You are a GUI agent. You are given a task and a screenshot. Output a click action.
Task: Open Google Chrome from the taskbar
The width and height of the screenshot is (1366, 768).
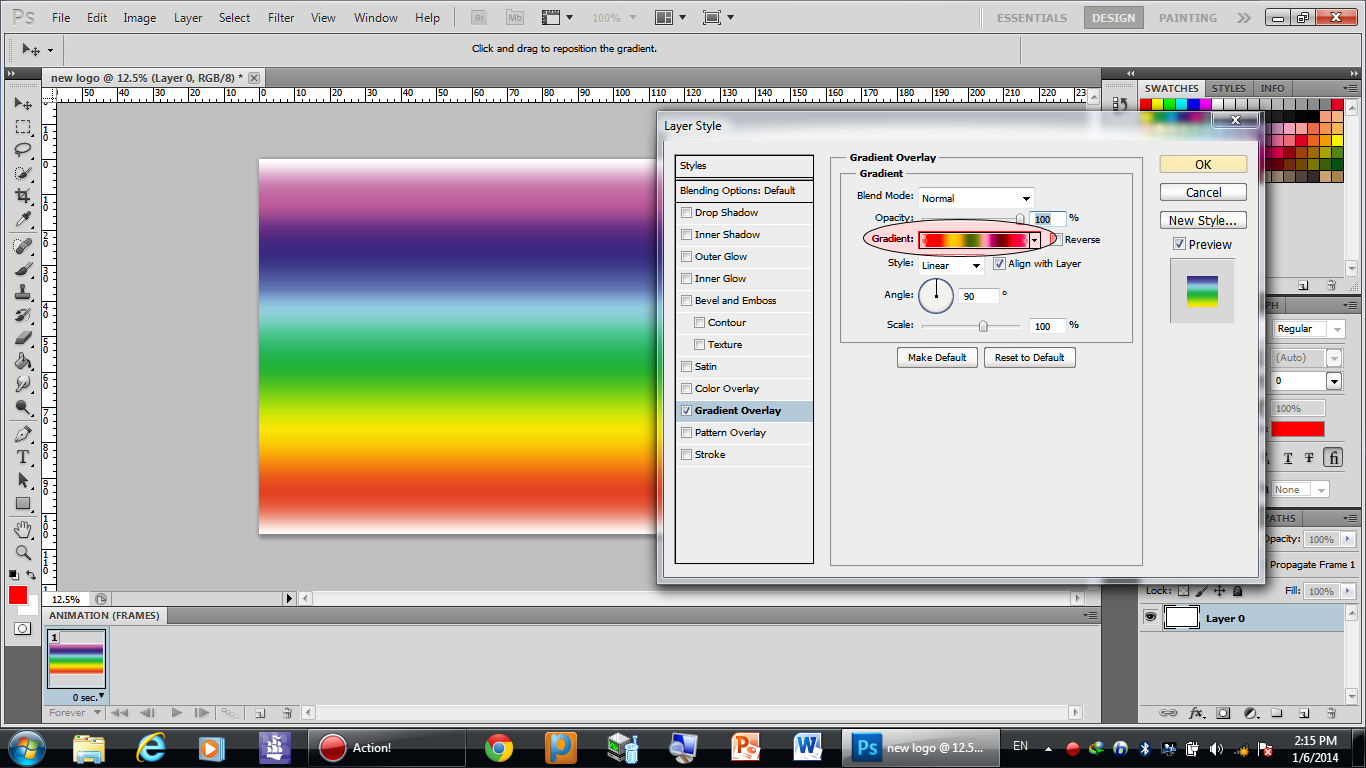(x=499, y=747)
